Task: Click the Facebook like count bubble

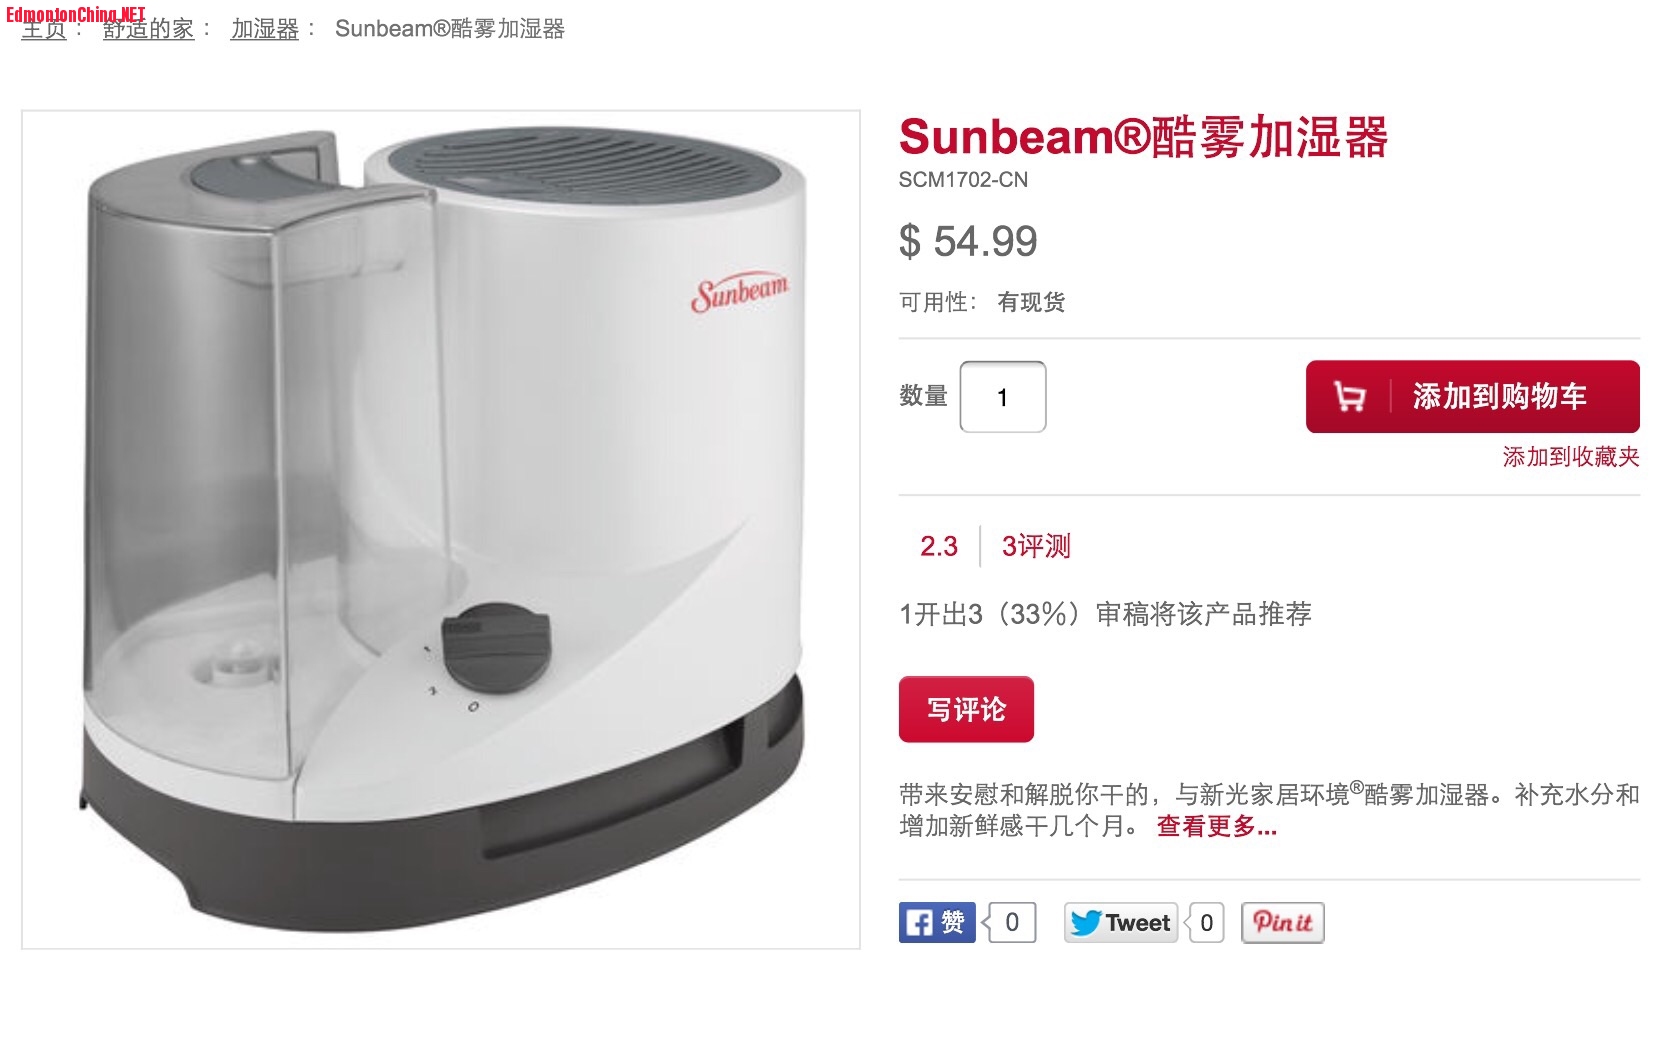Action: tap(1010, 922)
